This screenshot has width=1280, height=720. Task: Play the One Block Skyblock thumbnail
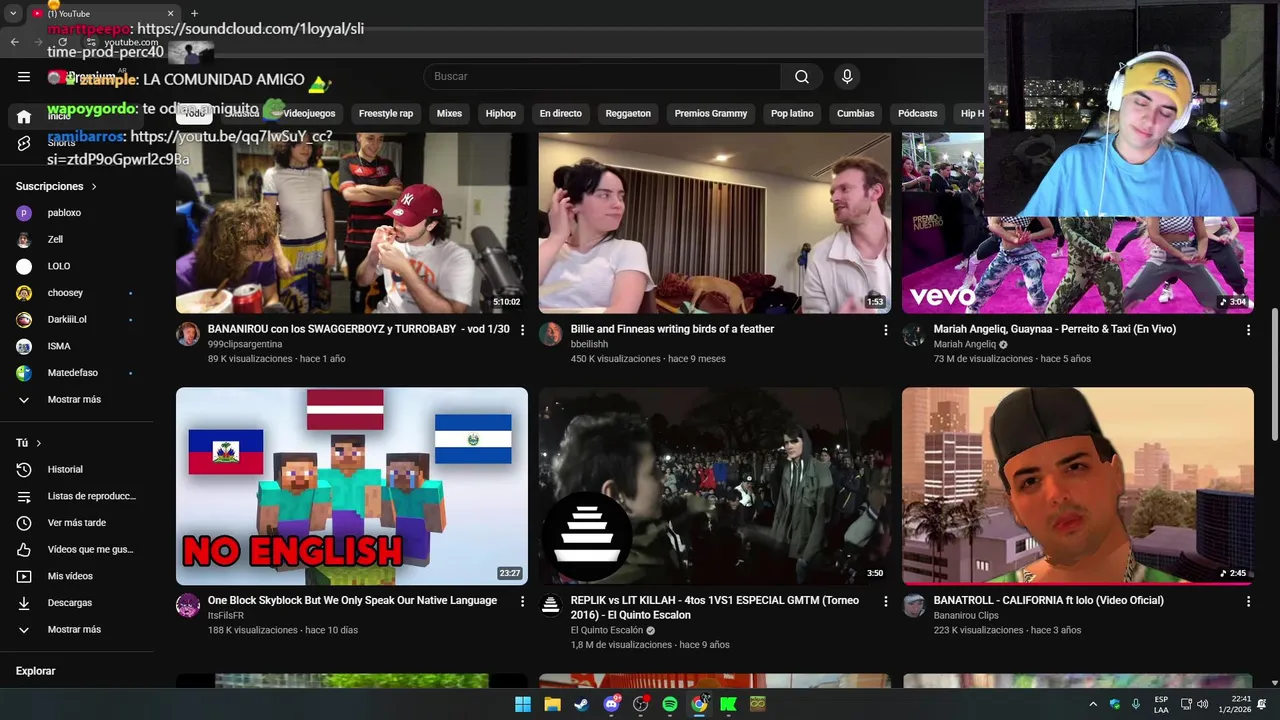(x=352, y=486)
